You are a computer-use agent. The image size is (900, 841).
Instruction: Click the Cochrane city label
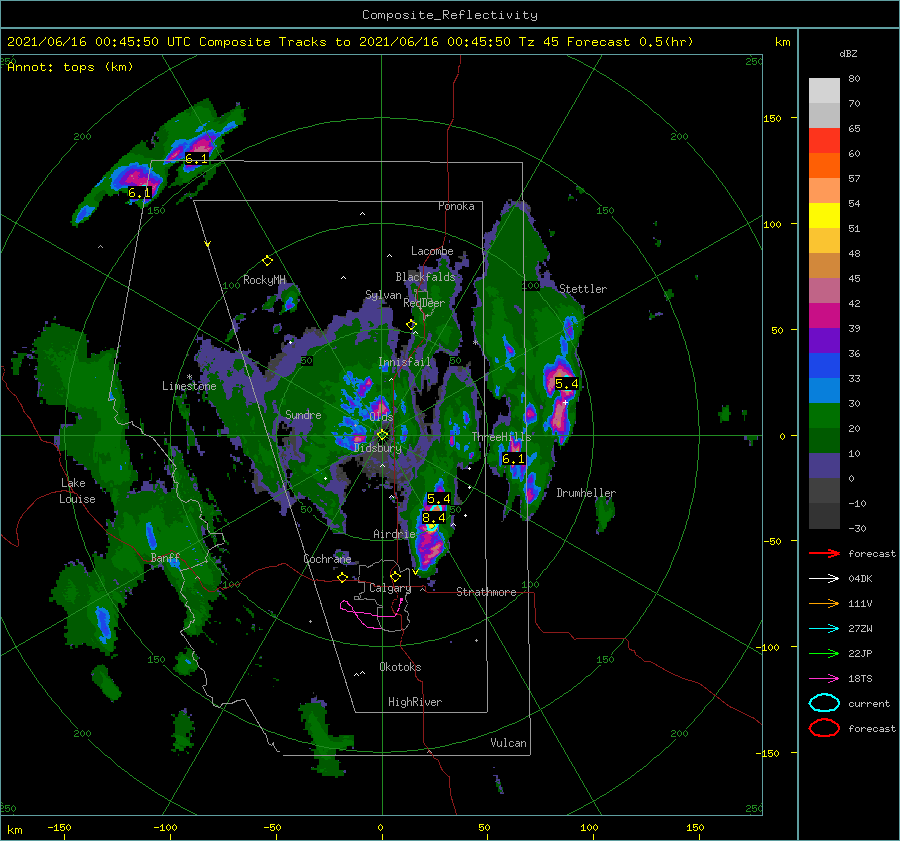click(x=327, y=559)
